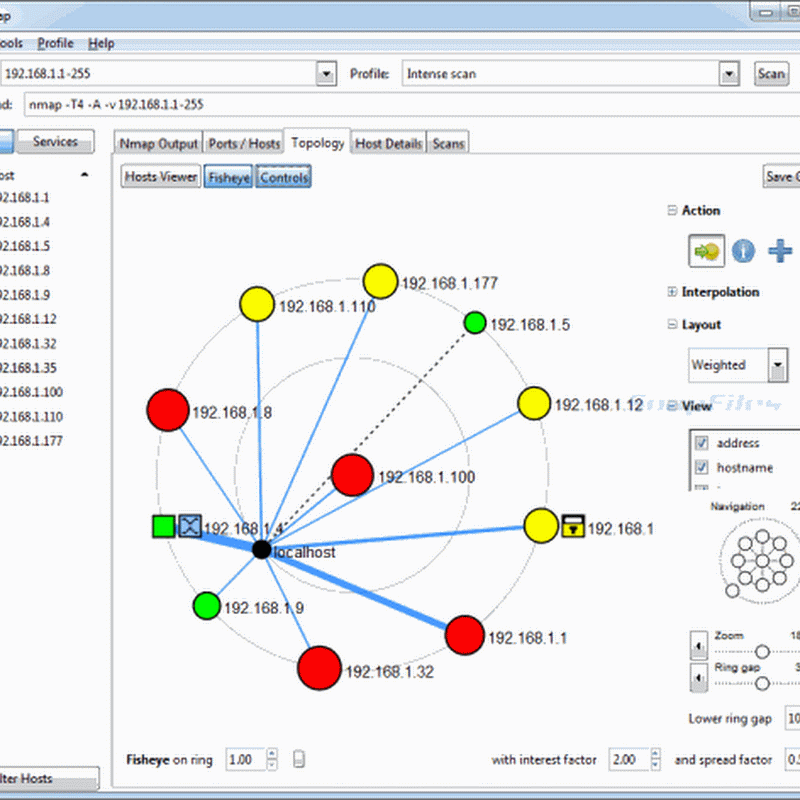Open the Profile dropdown arrow

click(729, 74)
